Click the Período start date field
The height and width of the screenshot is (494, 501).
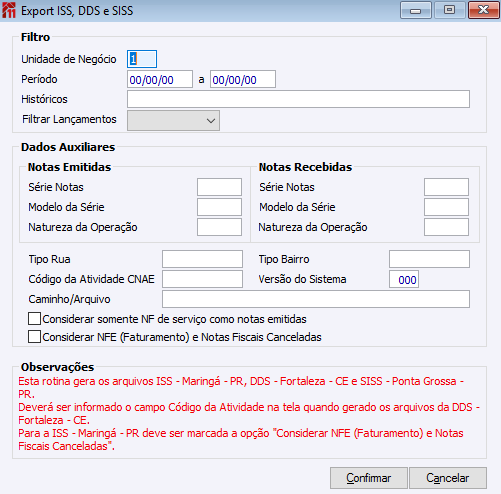click(x=160, y=79)
